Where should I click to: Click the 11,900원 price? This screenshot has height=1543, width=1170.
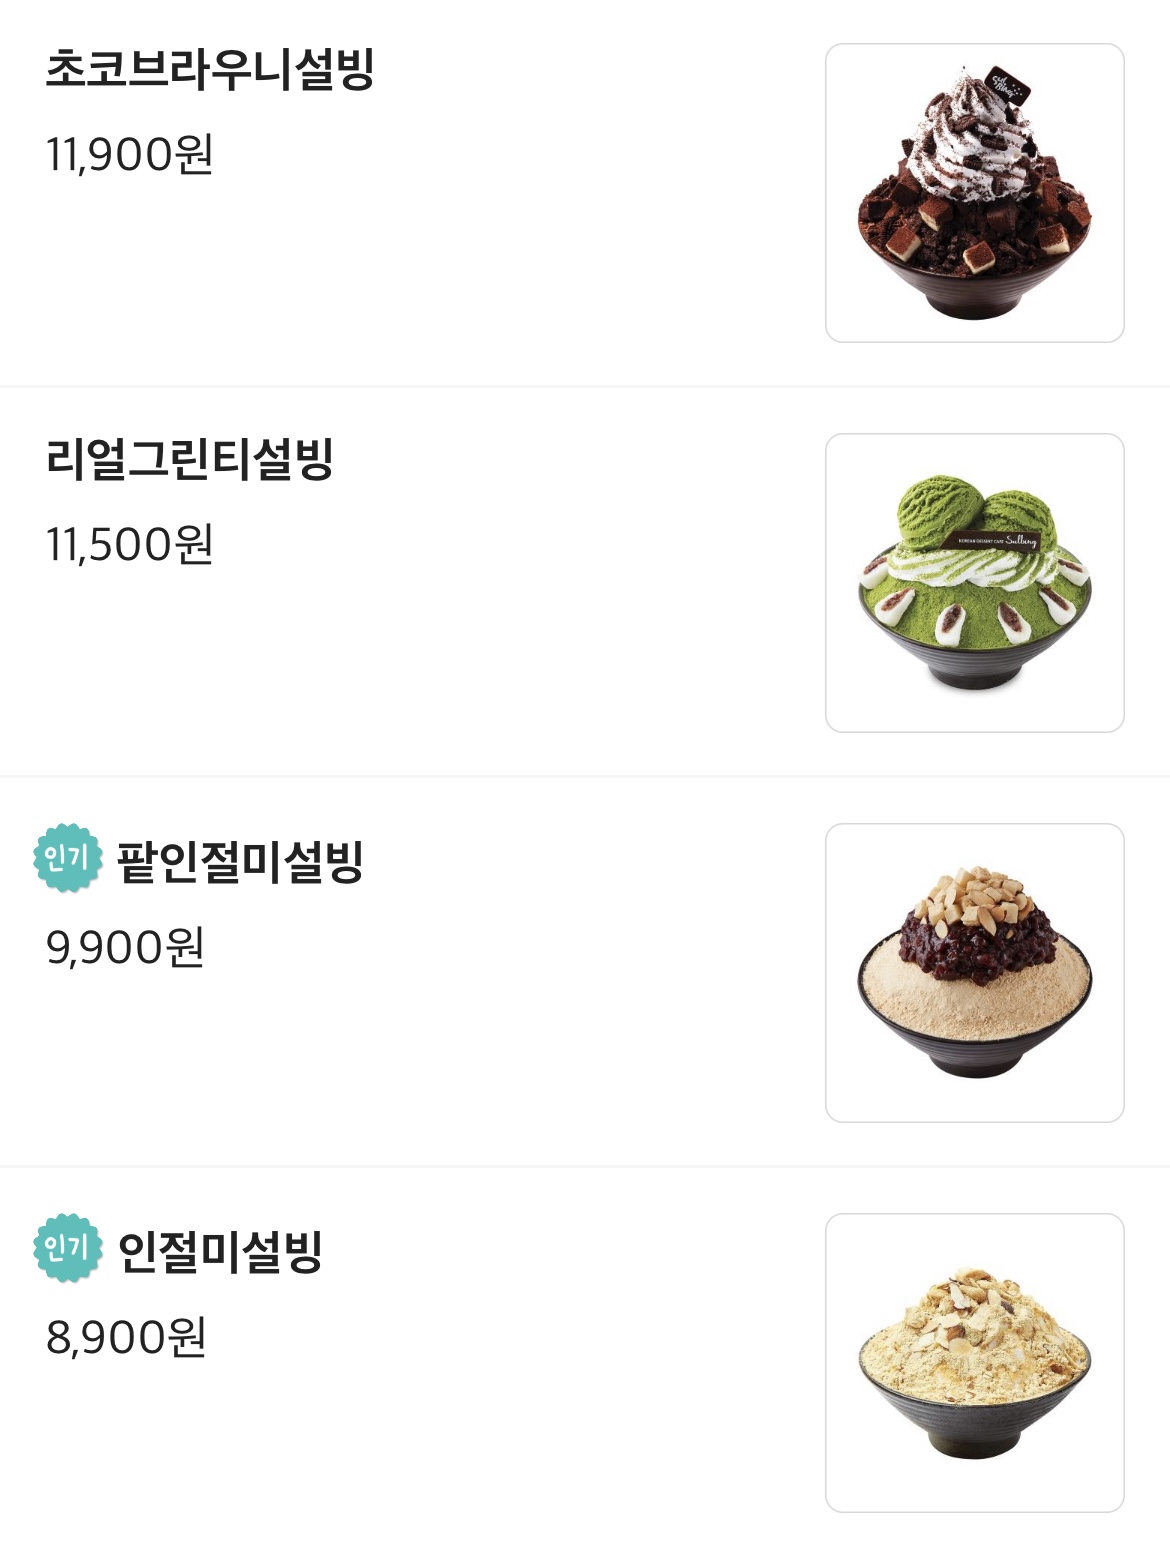130,155
